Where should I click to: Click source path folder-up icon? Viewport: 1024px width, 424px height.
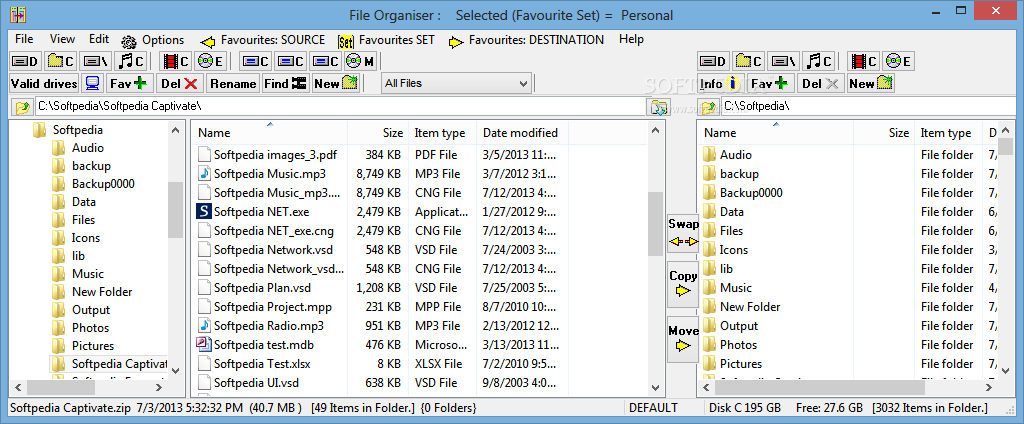pos(22,106)
